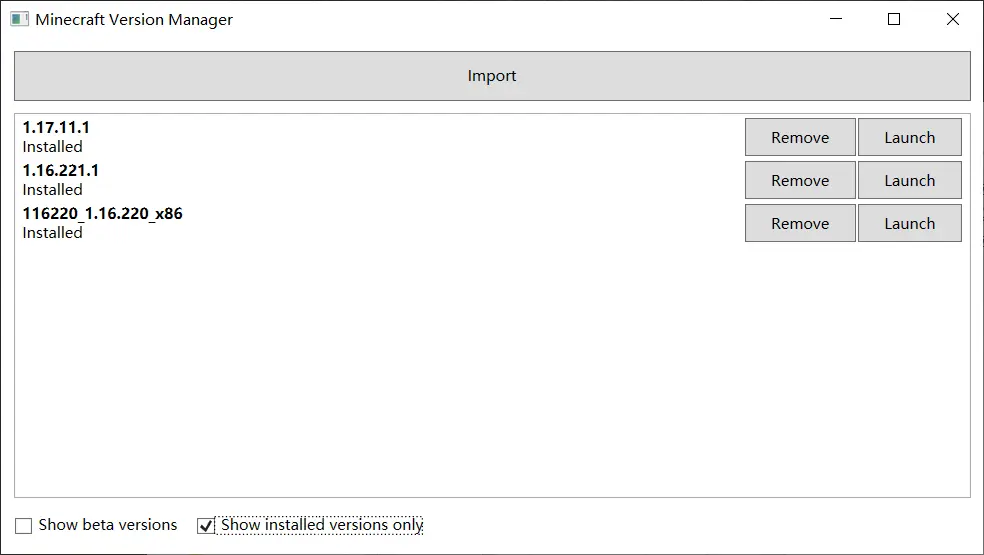The width and height of the screenshot is (984, 555).
Task: Click the Installed status under 116220_1.16.220_x86
Action: (x=53, y=233)
